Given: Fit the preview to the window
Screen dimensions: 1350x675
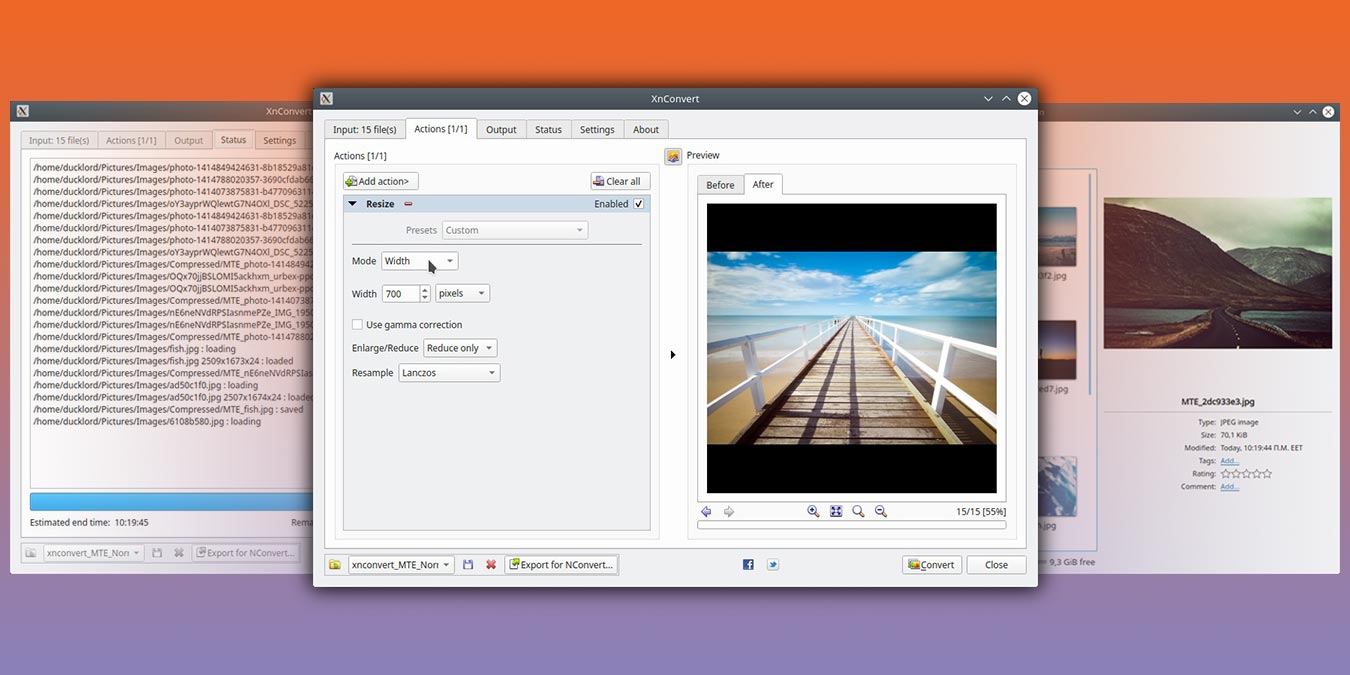Looking at the screenshot, I should pyautogui.click(x=836, y=511).
